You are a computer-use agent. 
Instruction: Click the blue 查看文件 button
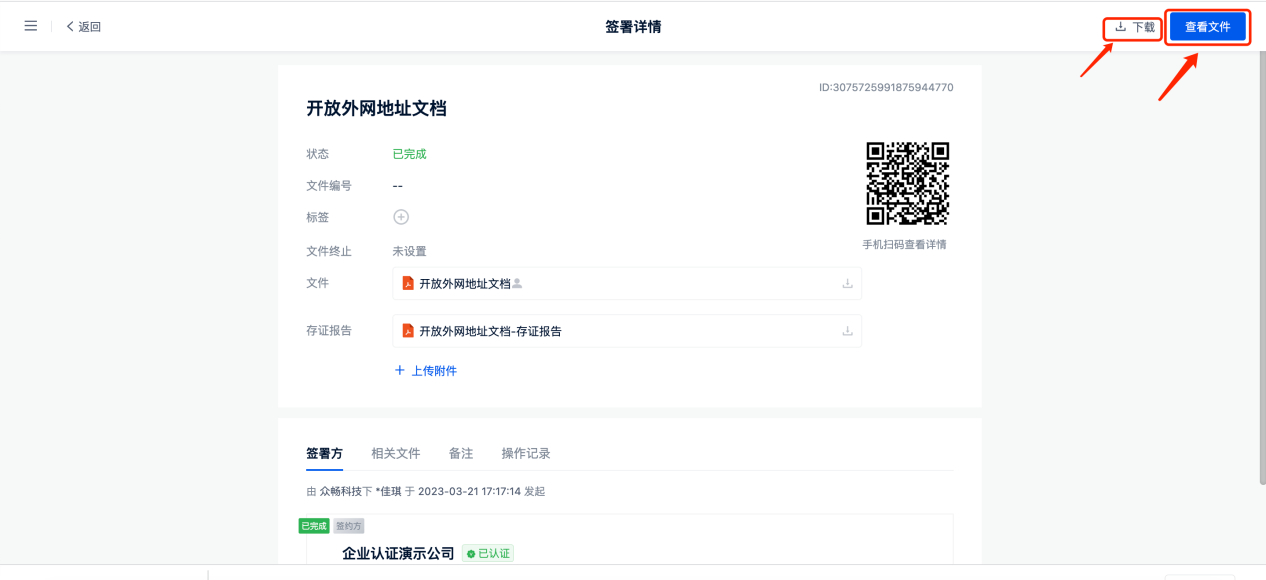coord(1207,27)
